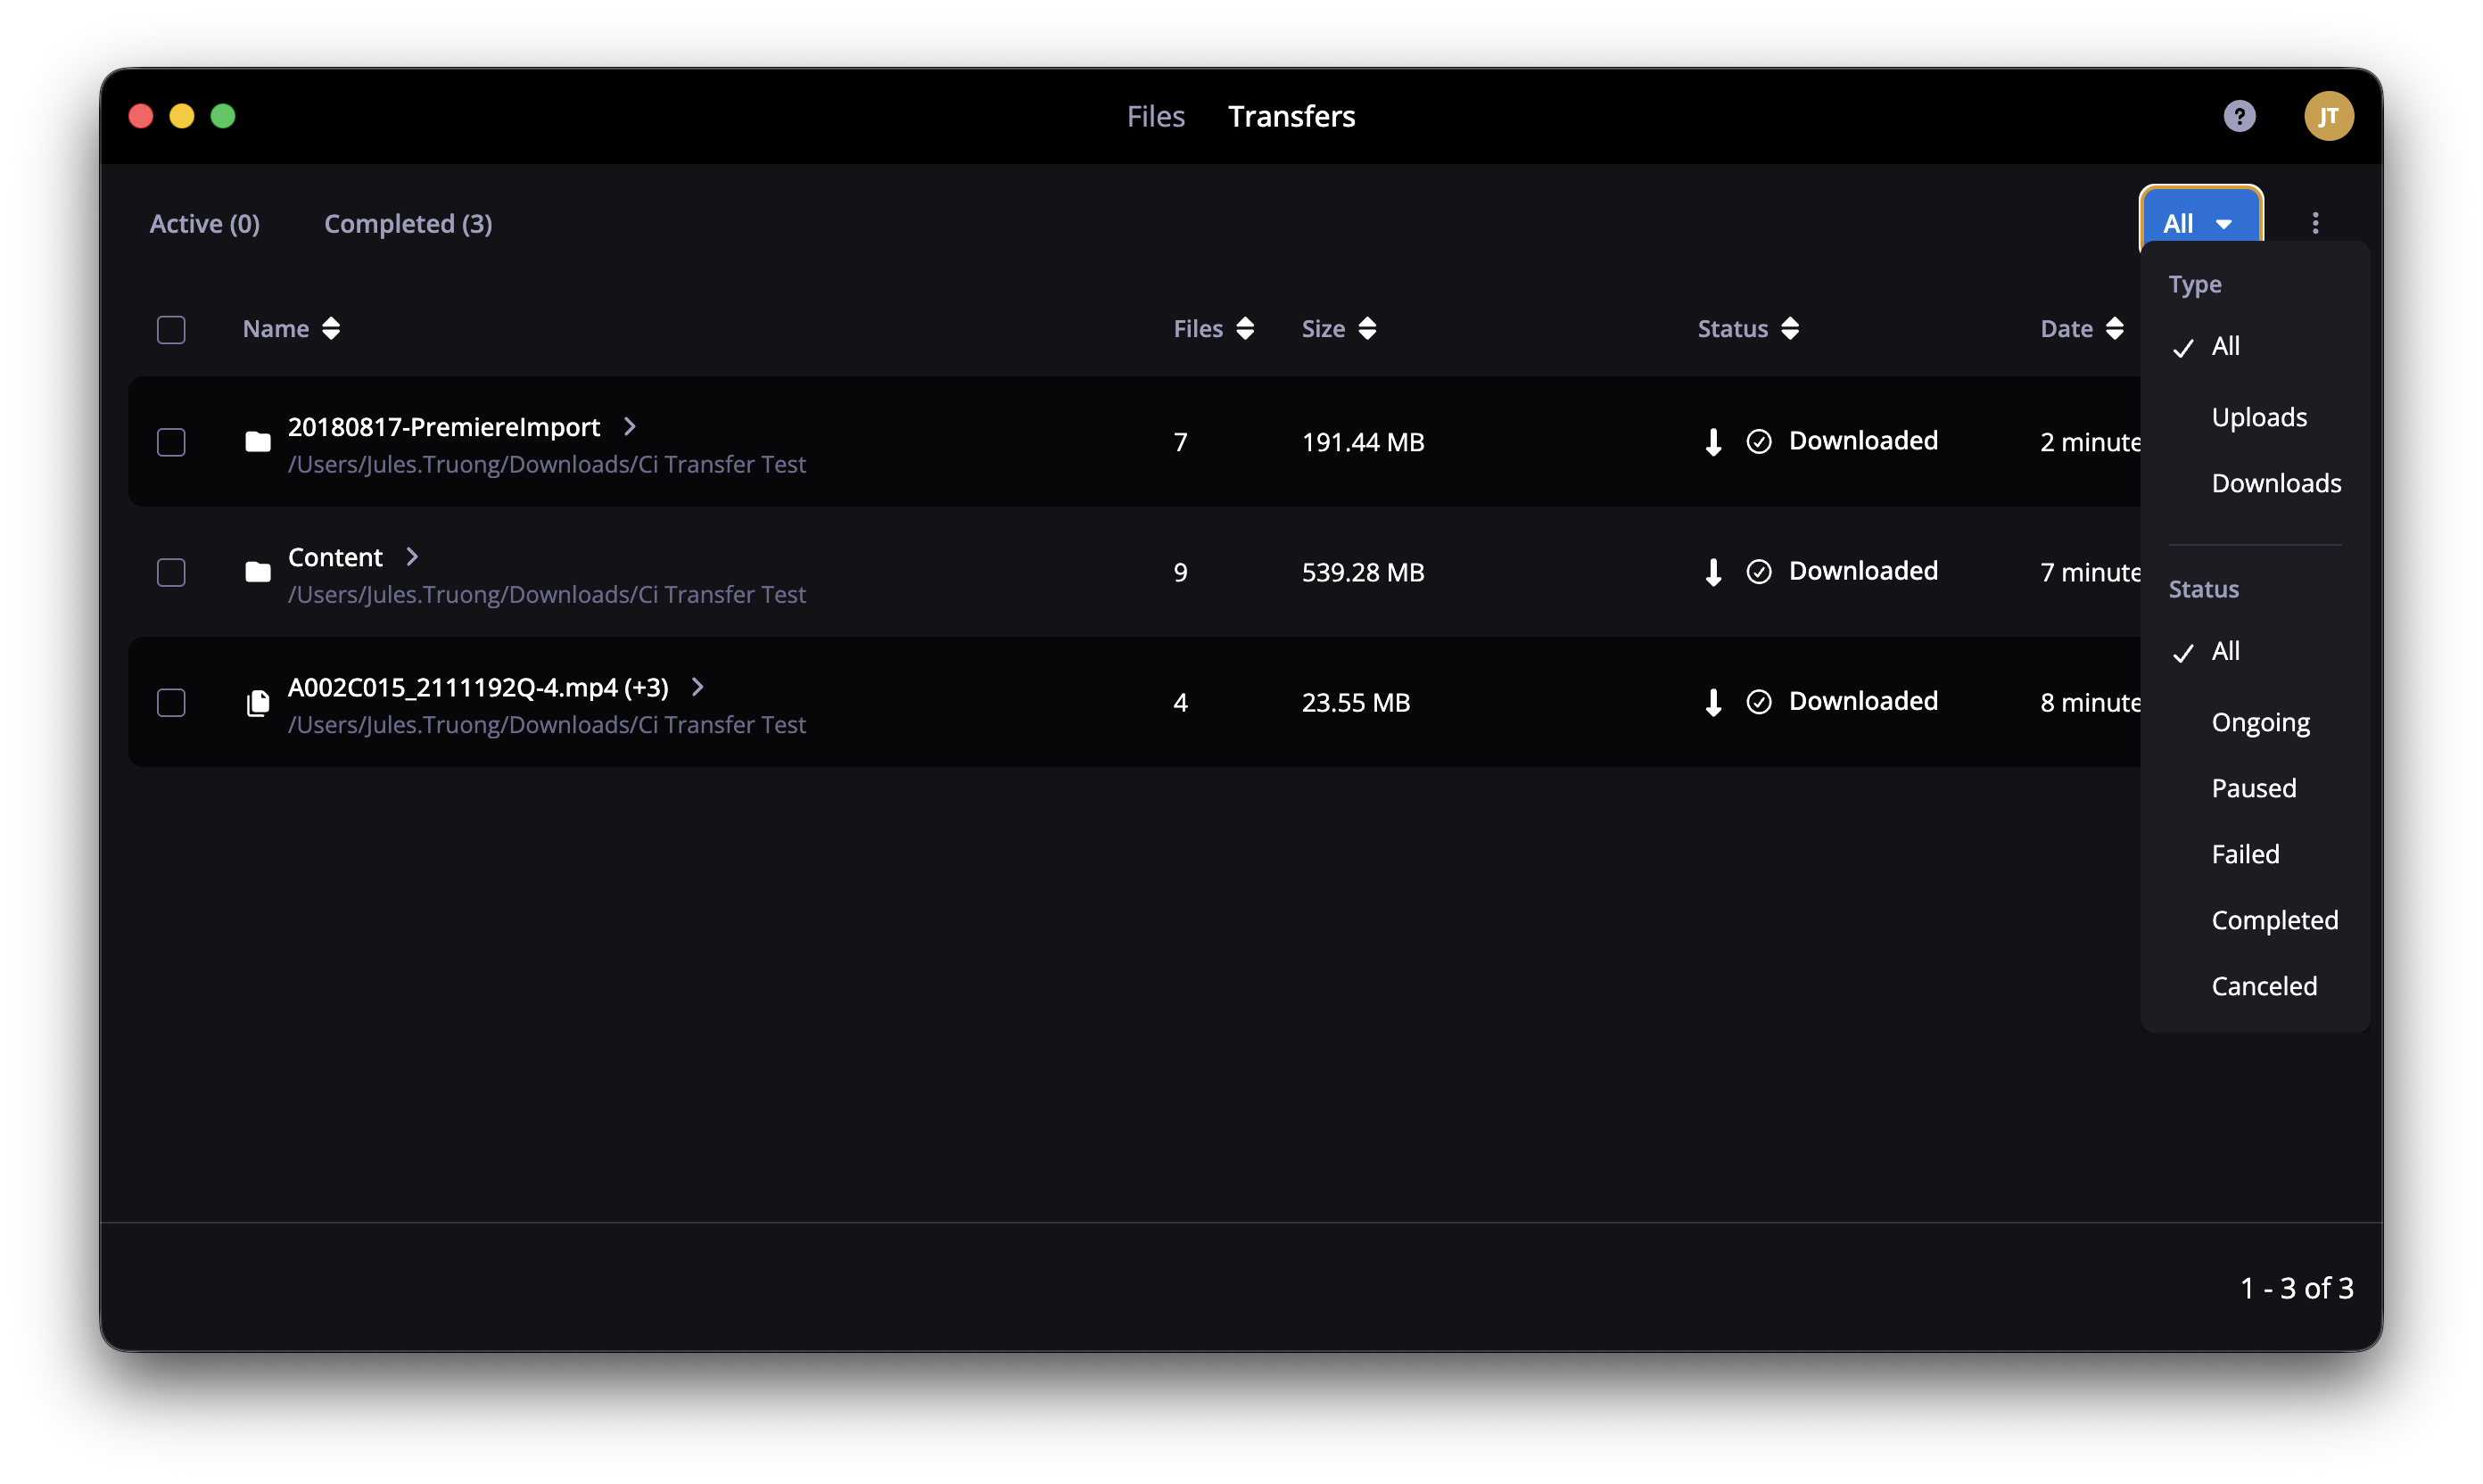Open the help question mark icon

click(x=2238, y=116)
